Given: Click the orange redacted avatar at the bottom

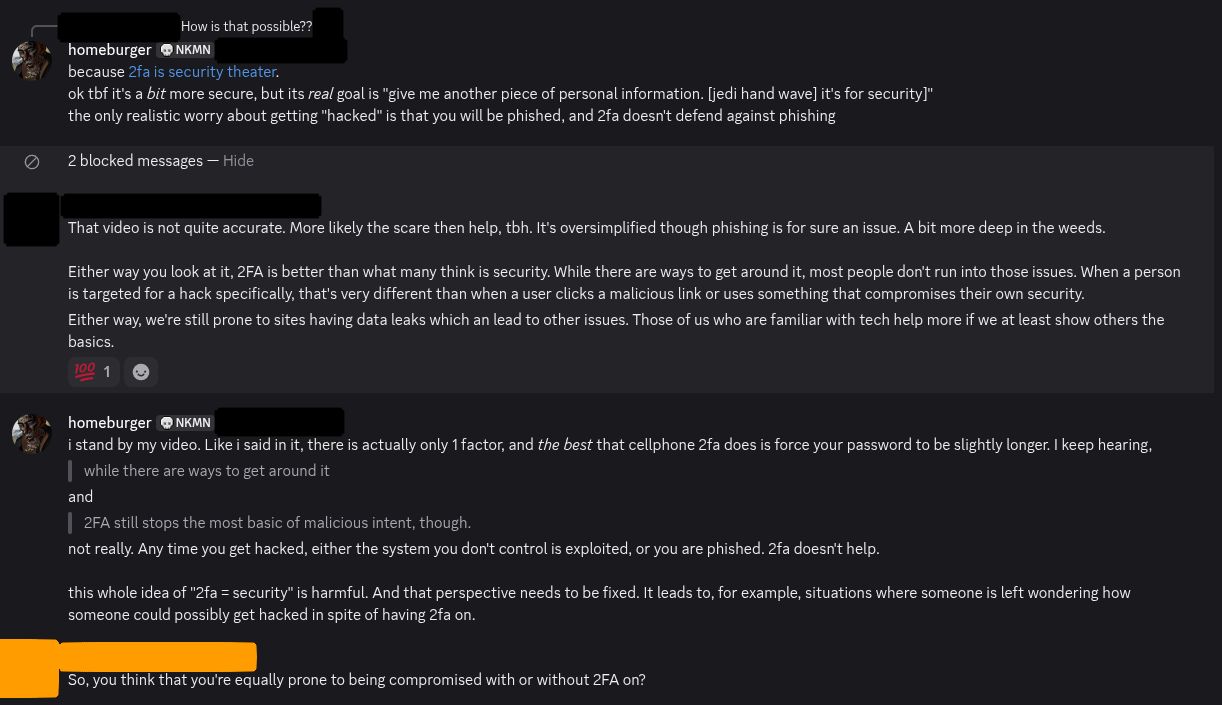Looking at the screenshot, I should (x=29, y=667).
